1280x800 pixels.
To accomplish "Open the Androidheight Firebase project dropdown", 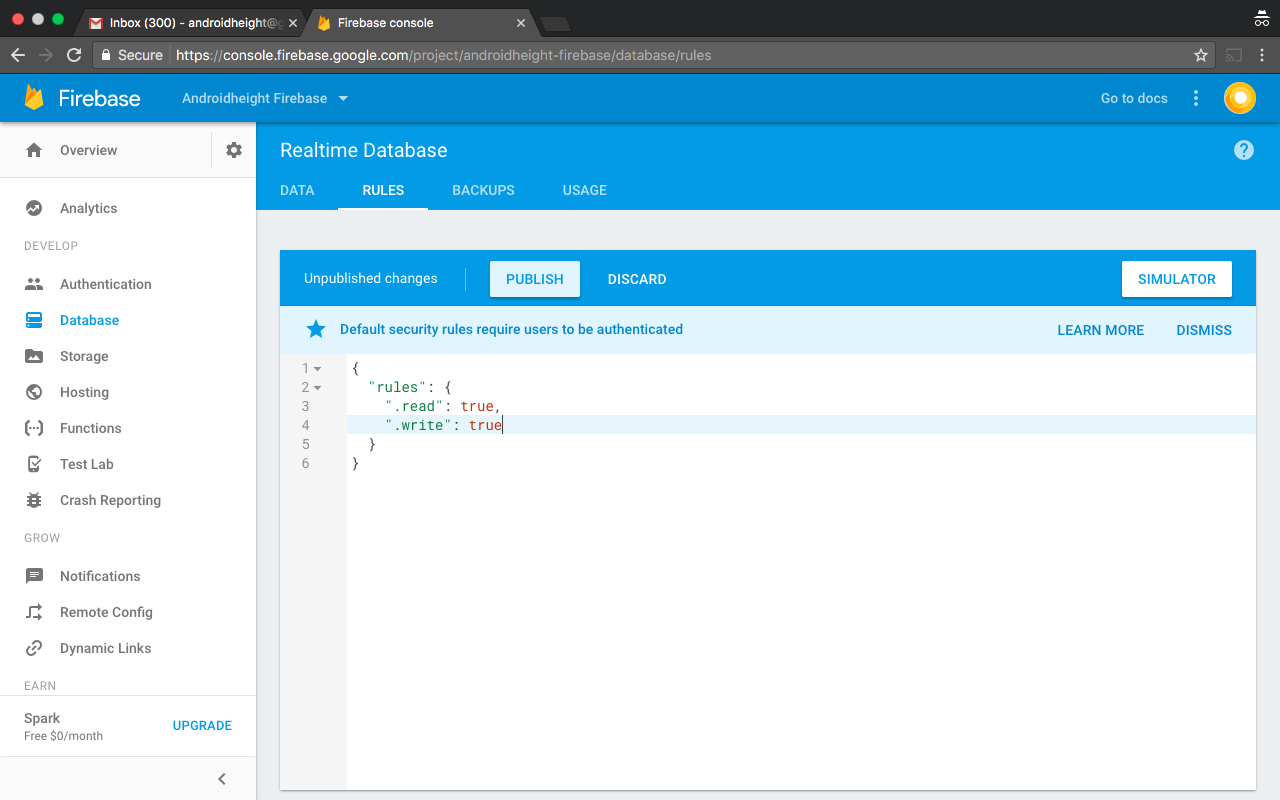I will [264, 98].
